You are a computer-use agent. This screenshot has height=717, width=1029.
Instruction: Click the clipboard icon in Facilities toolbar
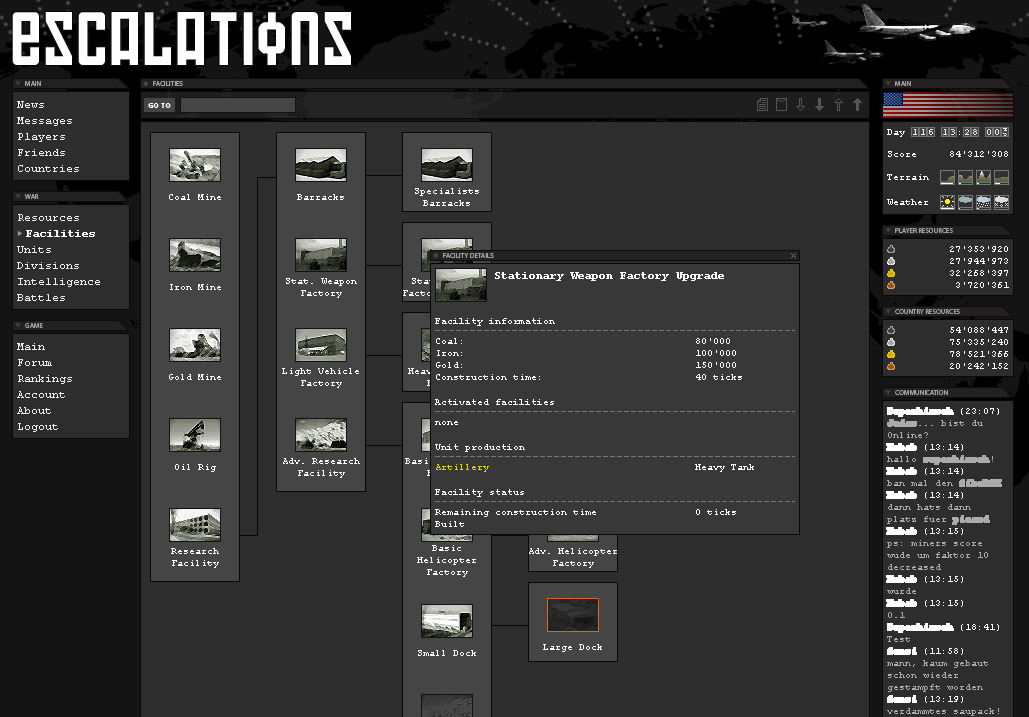782,105
